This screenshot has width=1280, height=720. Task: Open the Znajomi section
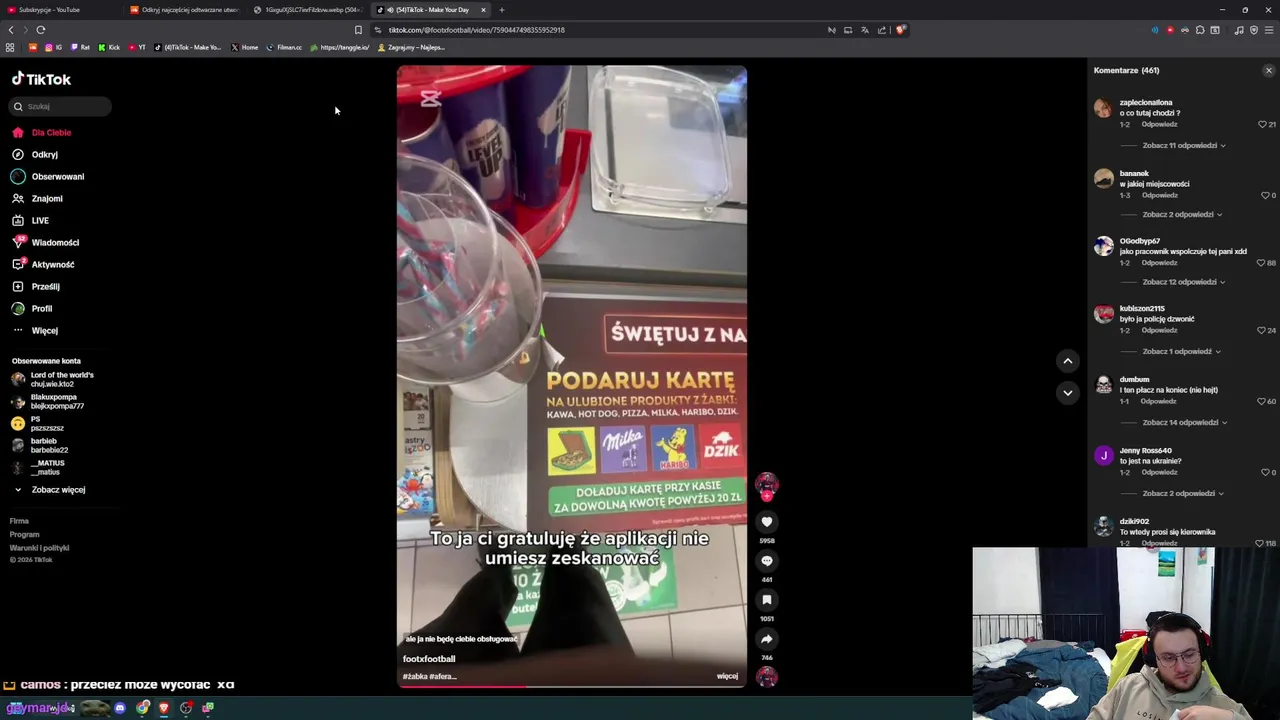[37, 199]
